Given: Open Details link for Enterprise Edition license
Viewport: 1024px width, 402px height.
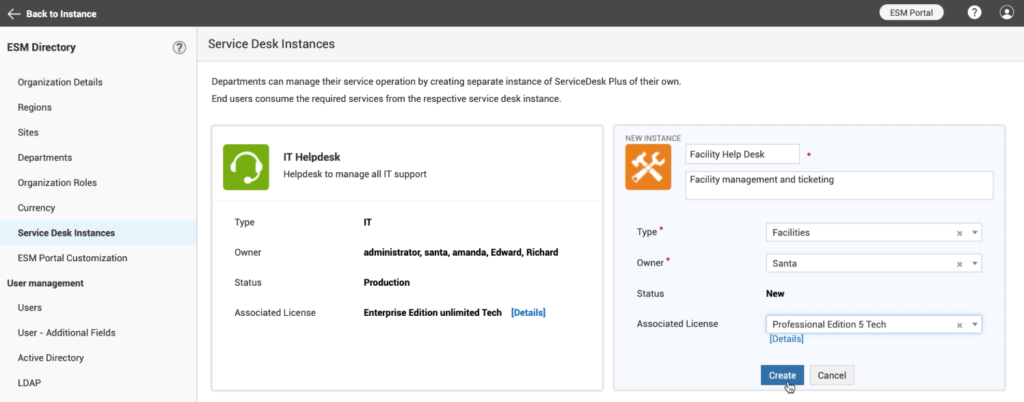Looking at the screenshot, I should [528, 313].
